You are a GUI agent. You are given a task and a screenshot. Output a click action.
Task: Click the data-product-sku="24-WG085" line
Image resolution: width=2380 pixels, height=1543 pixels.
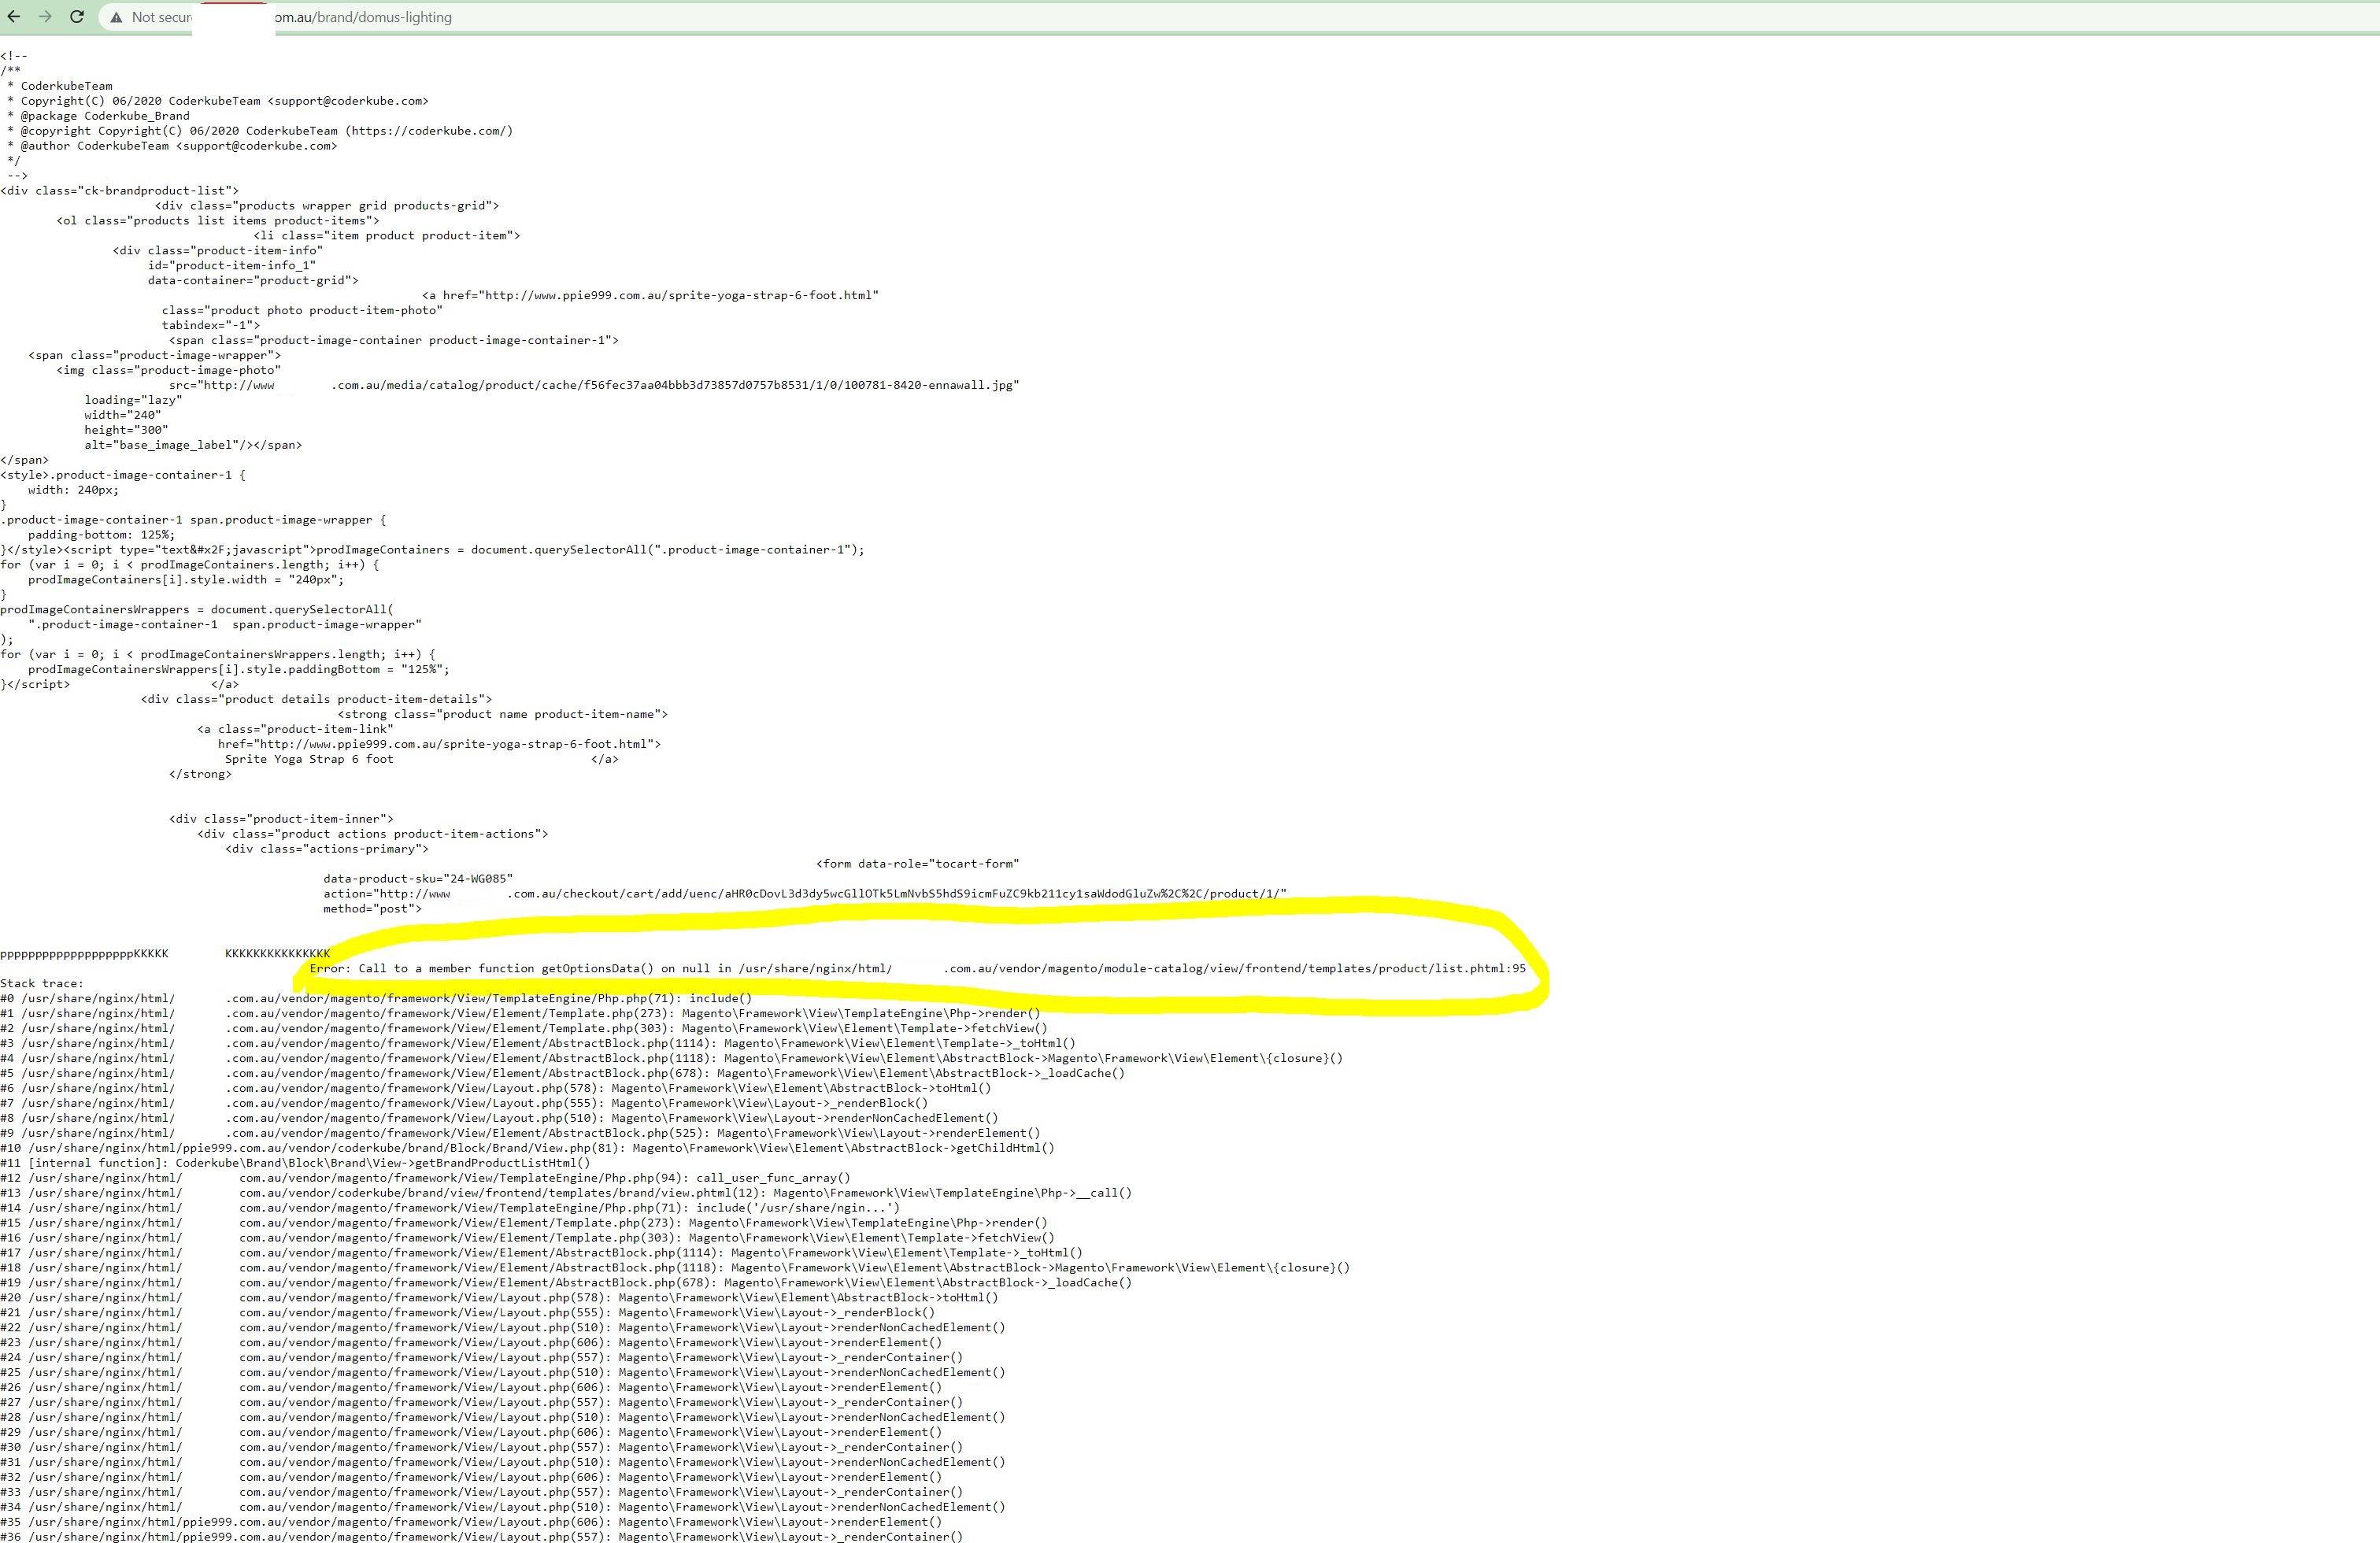417,878
